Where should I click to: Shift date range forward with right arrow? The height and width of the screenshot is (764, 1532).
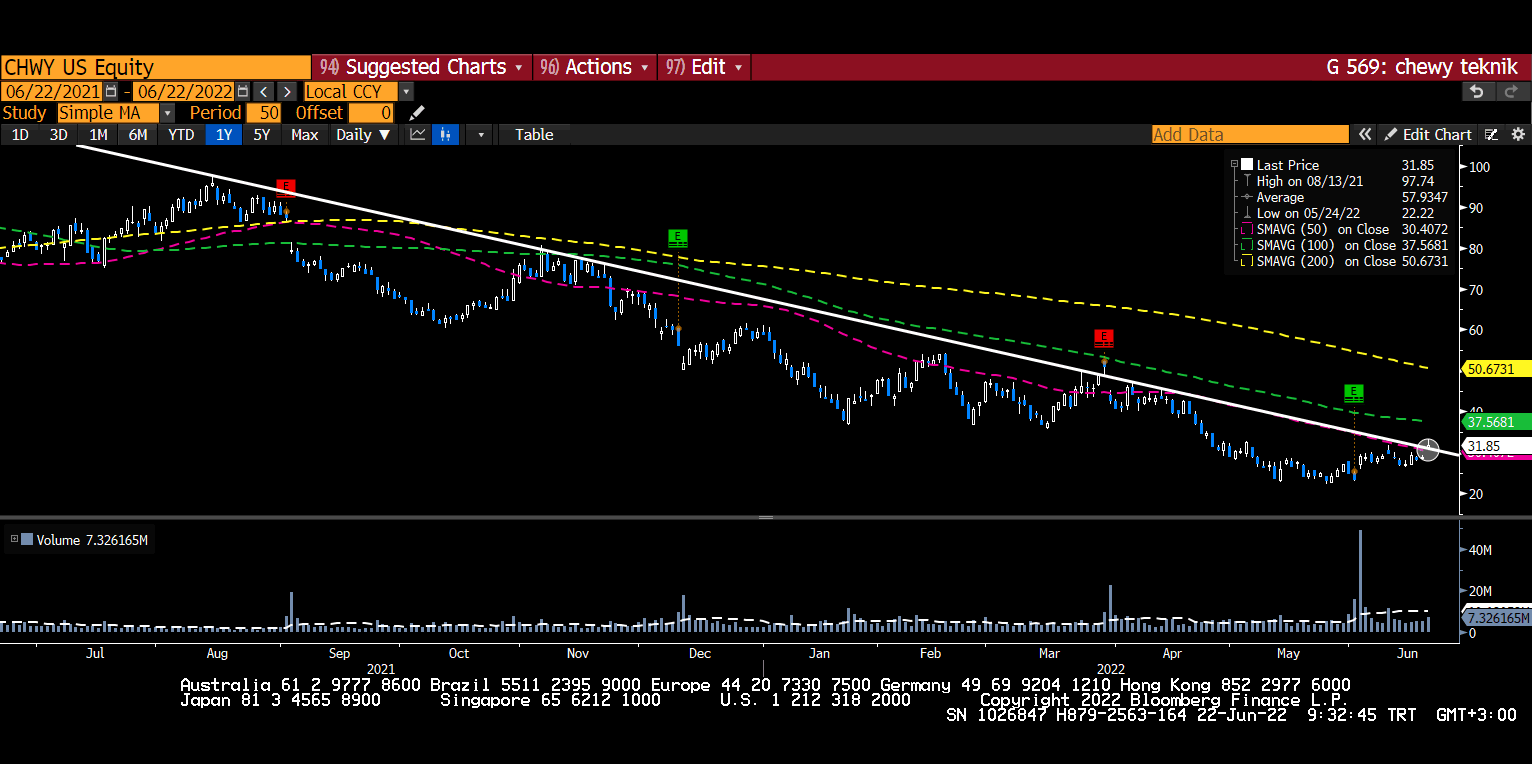tap(286, 91)
